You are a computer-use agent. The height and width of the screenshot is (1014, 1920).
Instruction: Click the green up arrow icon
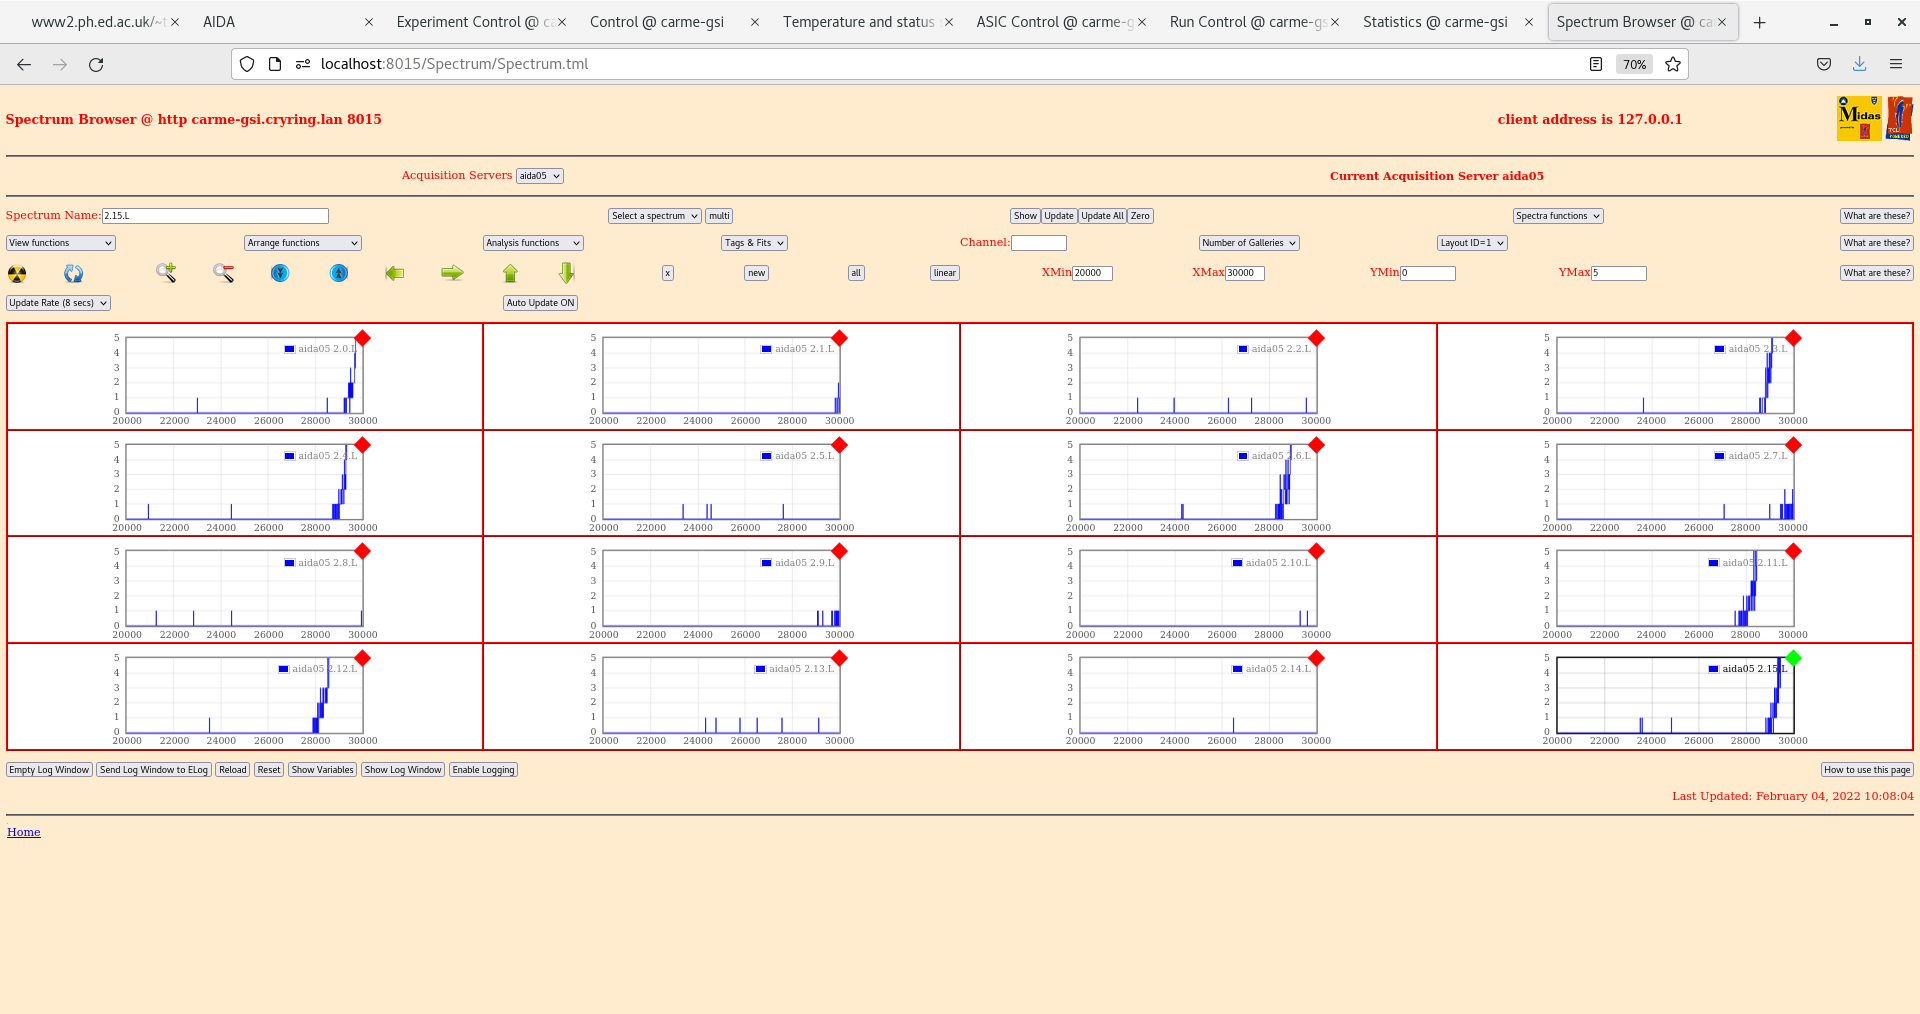click(510, 273)
